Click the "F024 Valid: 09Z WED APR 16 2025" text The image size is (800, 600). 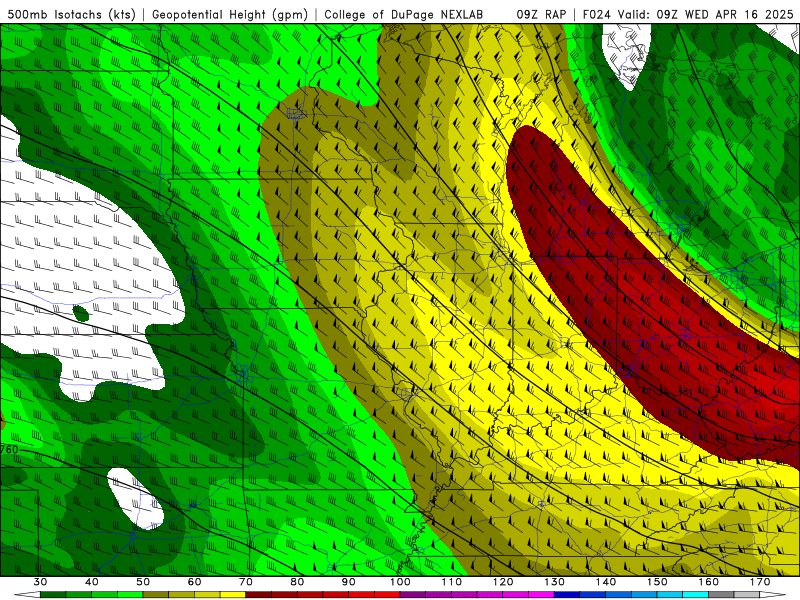688,14
